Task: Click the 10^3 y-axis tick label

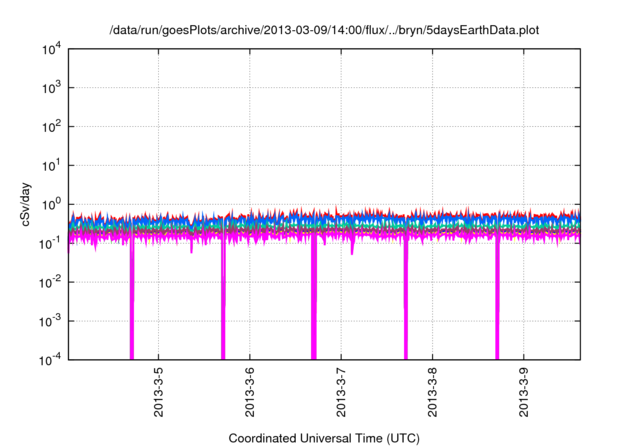Action: click(x=51, y=88)
